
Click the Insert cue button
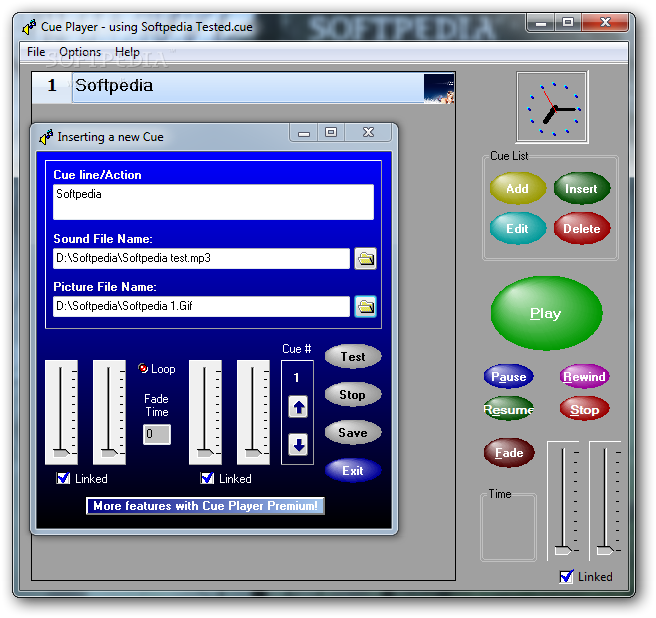582,189
